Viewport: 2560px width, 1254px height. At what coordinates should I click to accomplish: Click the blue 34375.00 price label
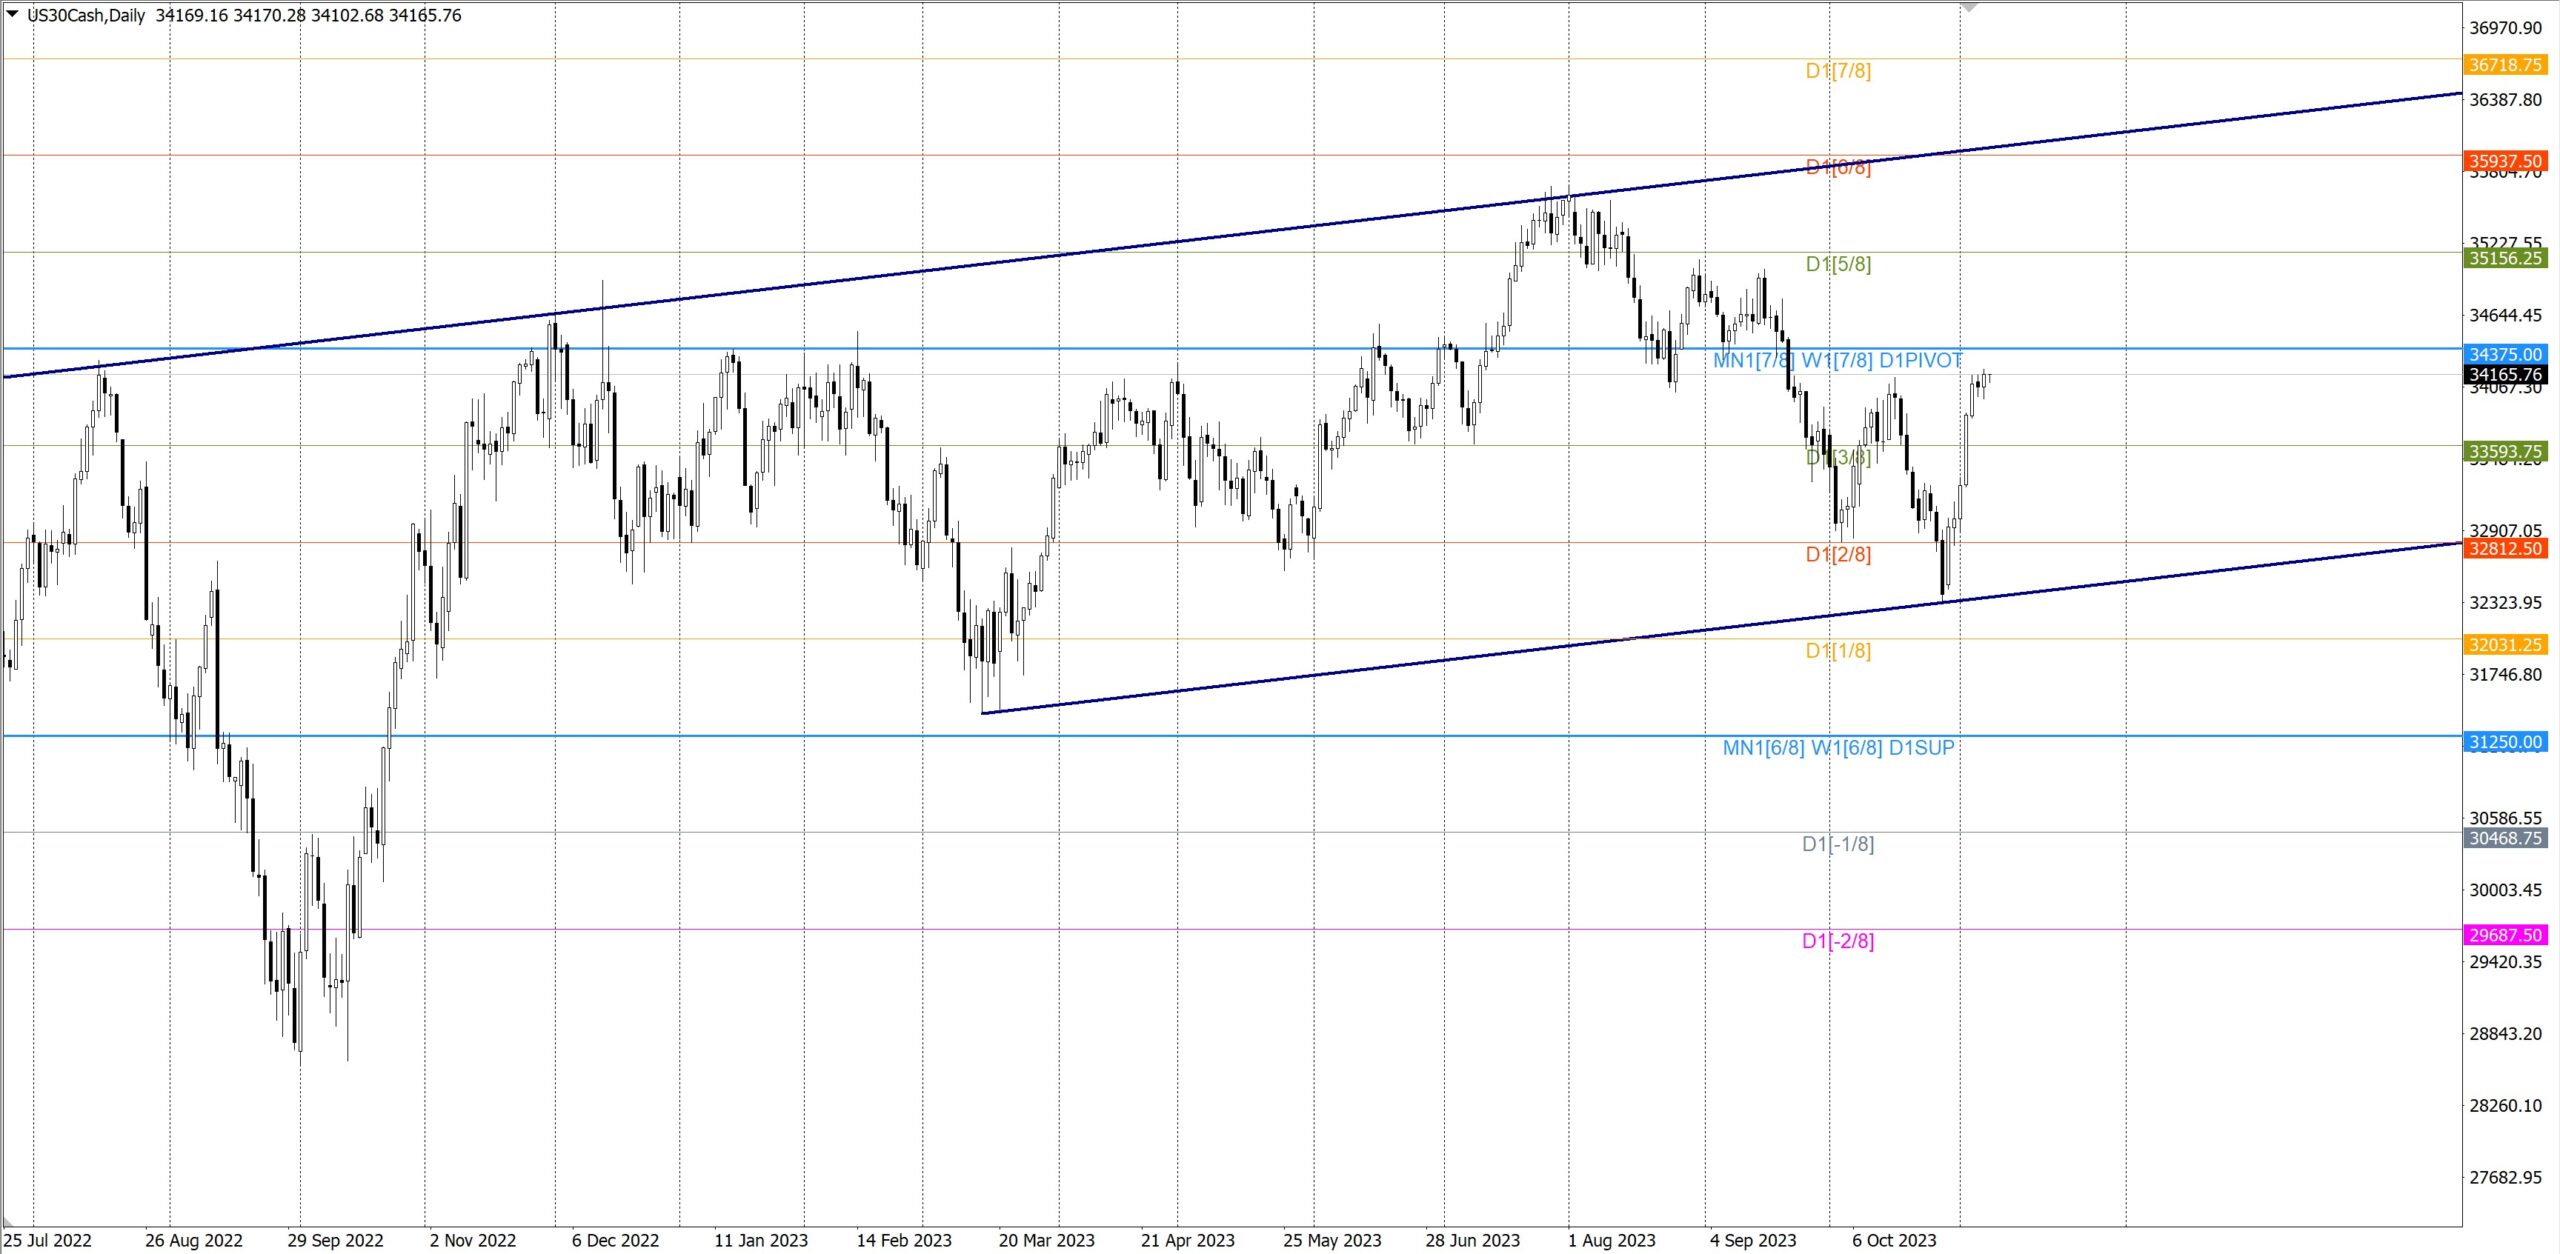2504,354
